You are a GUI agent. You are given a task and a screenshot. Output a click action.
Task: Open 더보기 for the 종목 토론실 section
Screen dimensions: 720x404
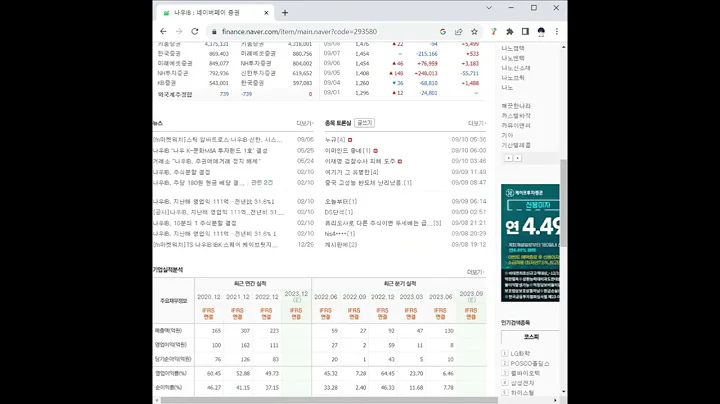(477, 123)
